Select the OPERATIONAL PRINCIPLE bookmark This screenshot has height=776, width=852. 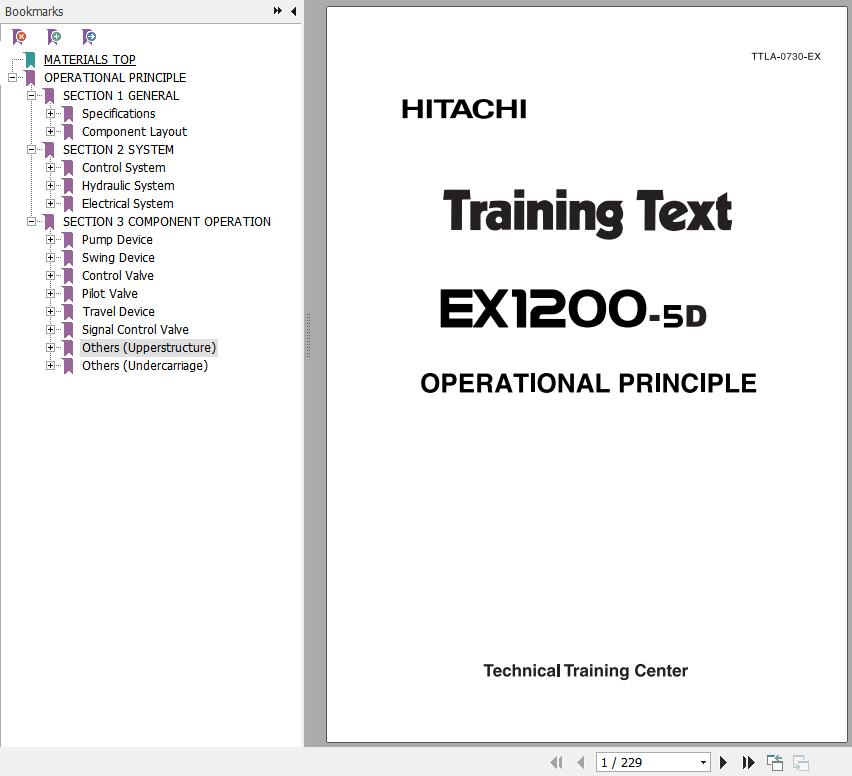click(115, 78)
